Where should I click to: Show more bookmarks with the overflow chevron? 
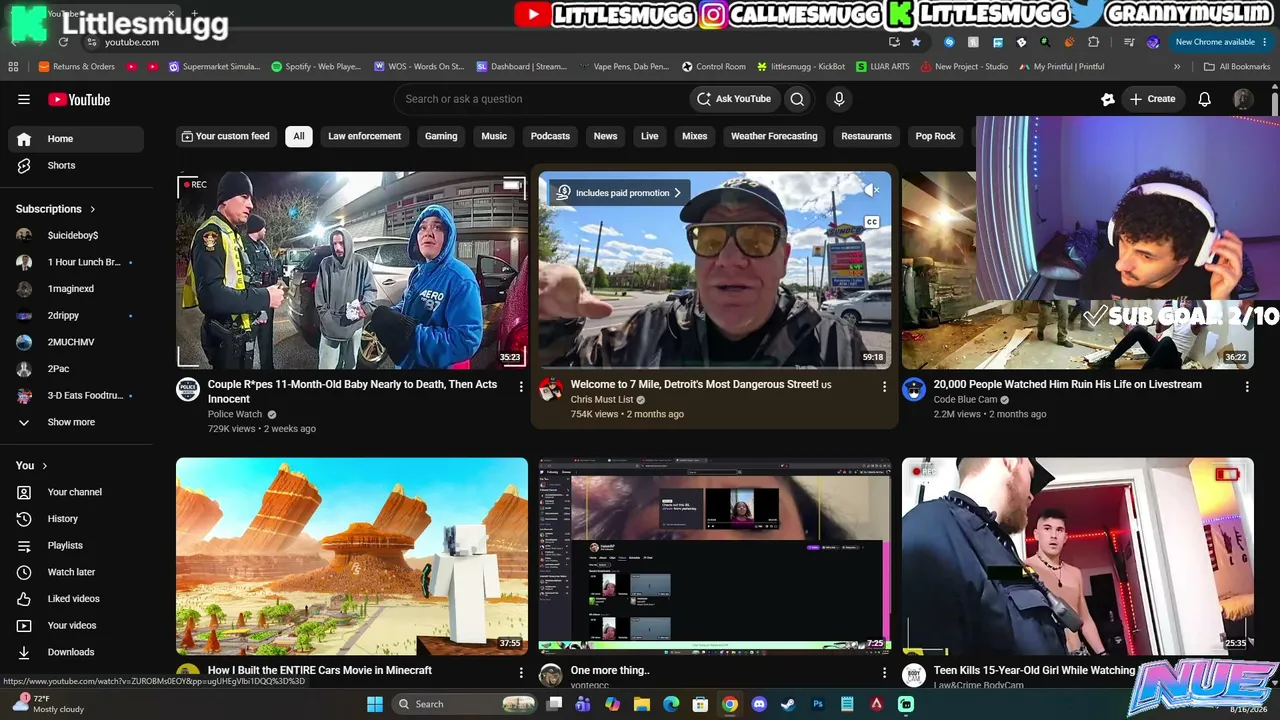[x=1177, y=67]
